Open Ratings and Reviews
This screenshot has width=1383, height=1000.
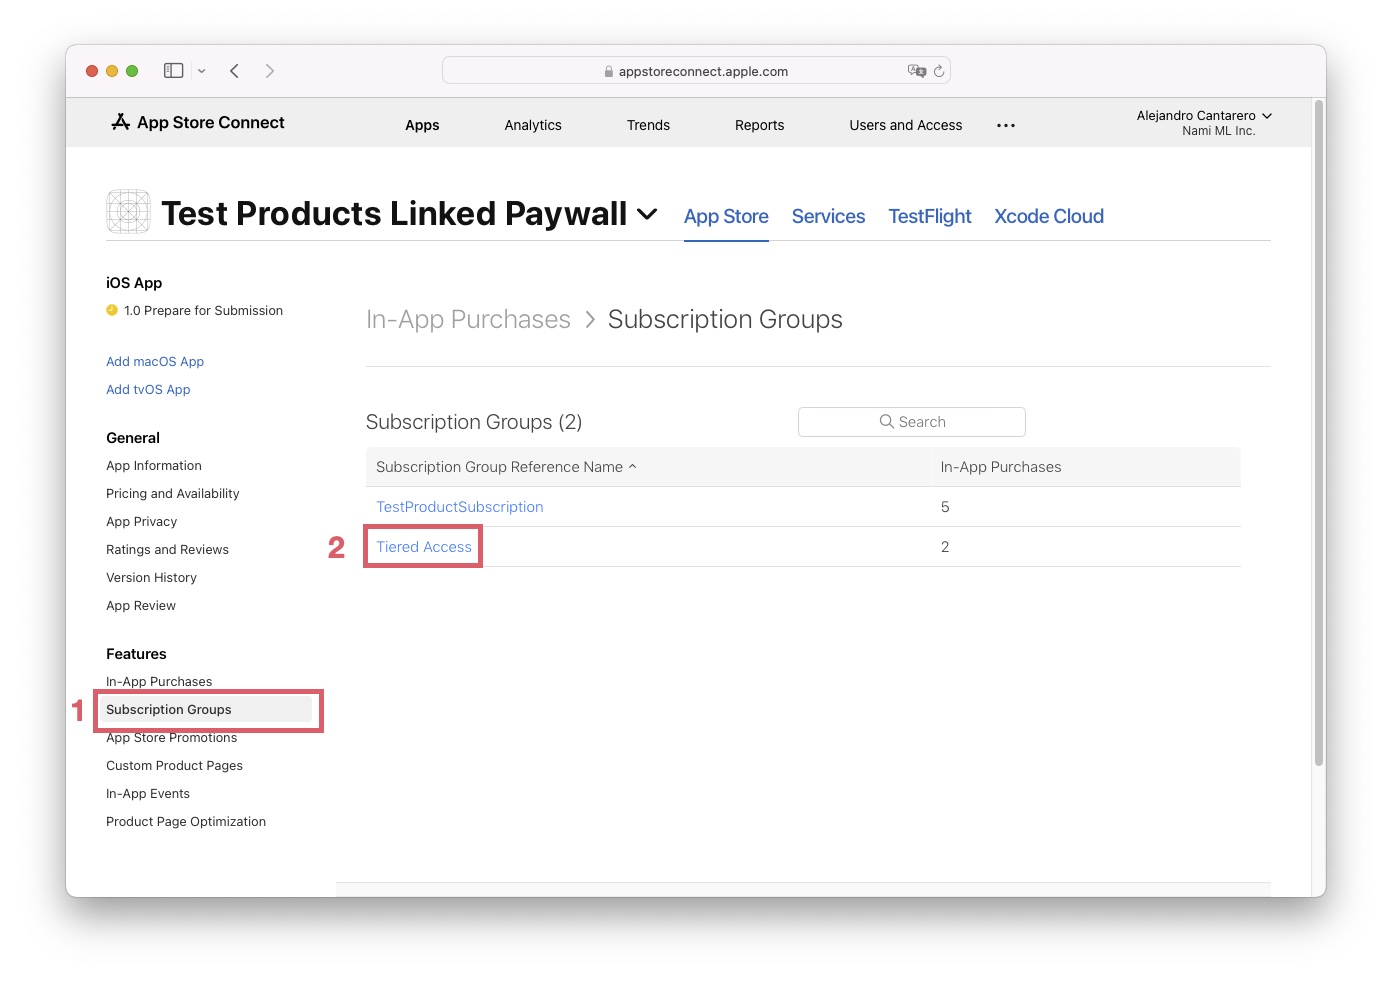click(167, 550)
